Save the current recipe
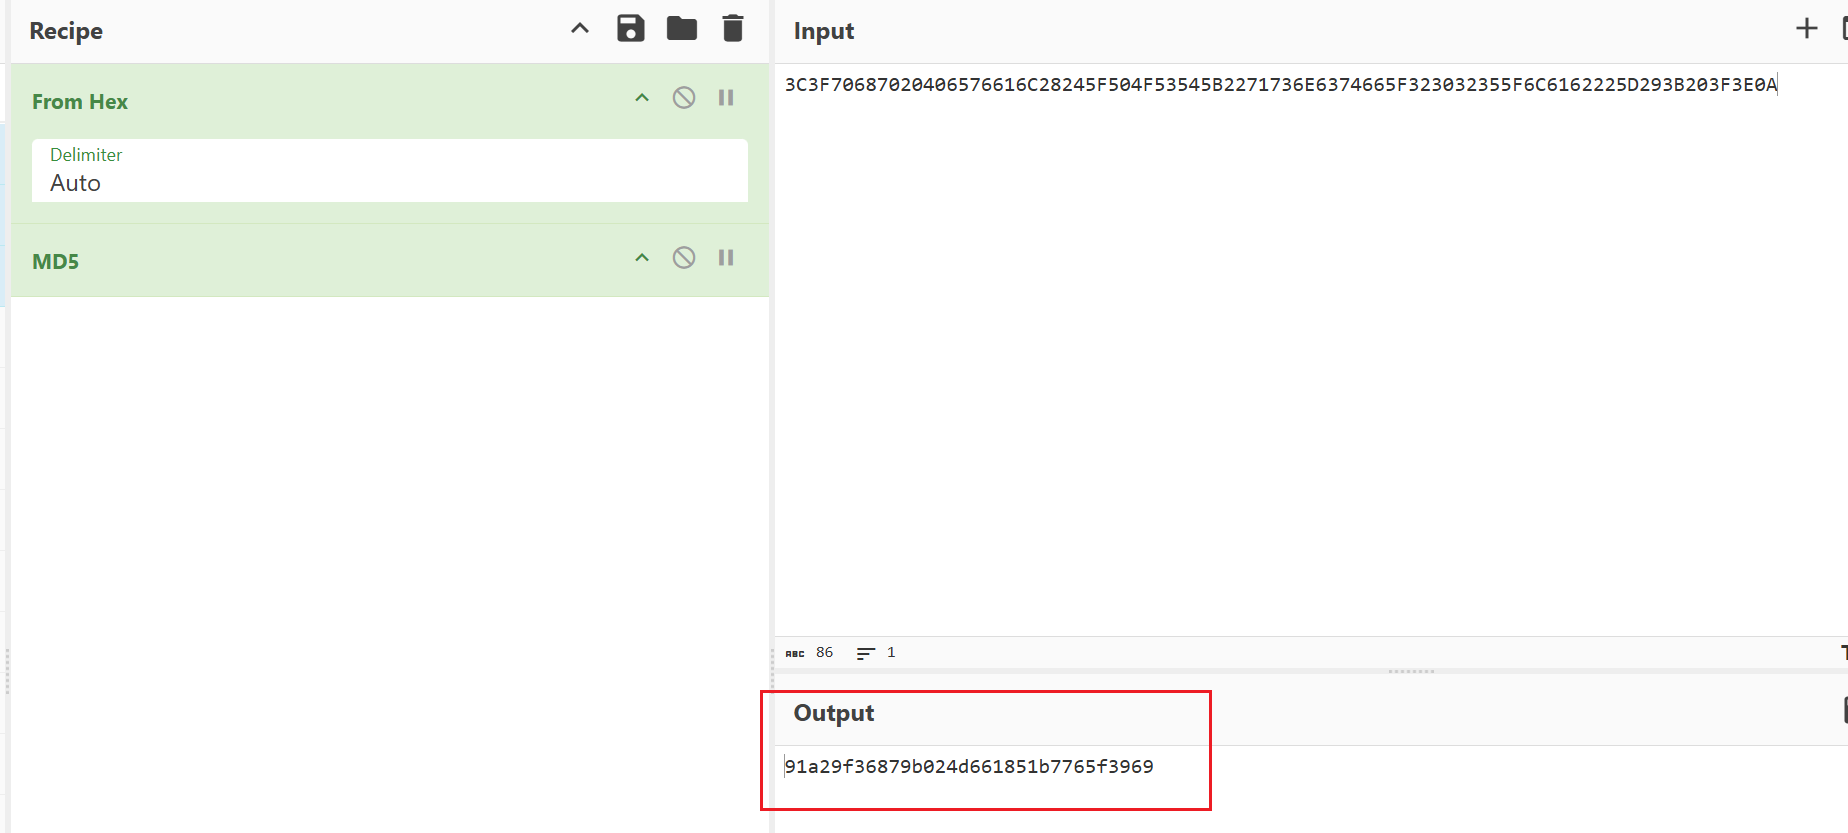1848x833 pixels. pos(630,29)
